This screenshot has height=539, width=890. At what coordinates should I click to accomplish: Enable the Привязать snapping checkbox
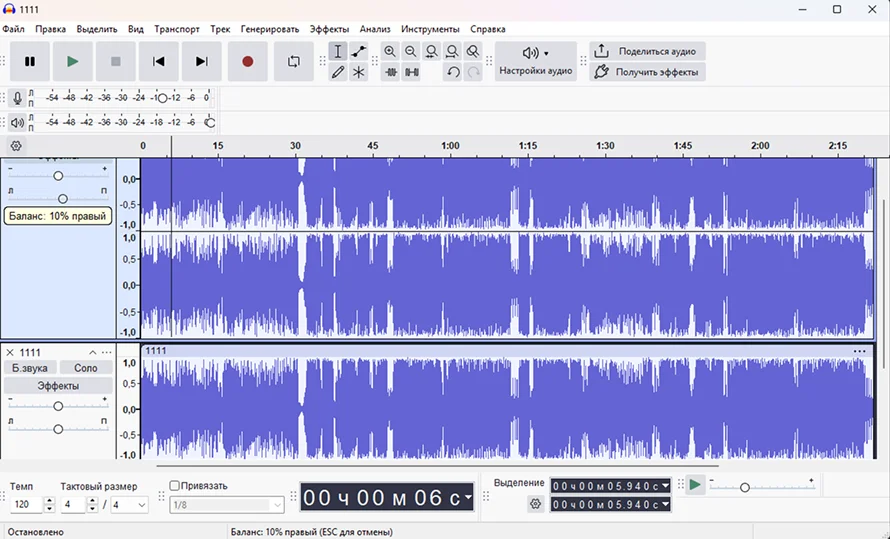175,486
